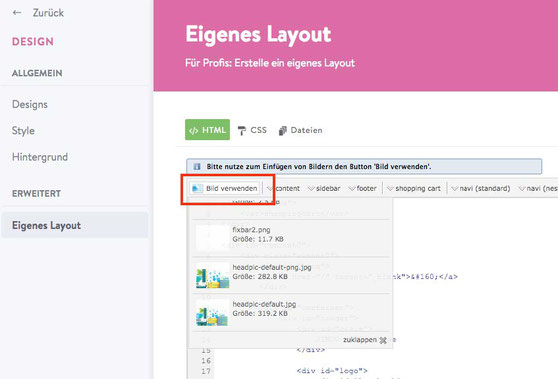558x379 pixels.
Task: Insert the footer placeholder
Action: pos(363,188)
